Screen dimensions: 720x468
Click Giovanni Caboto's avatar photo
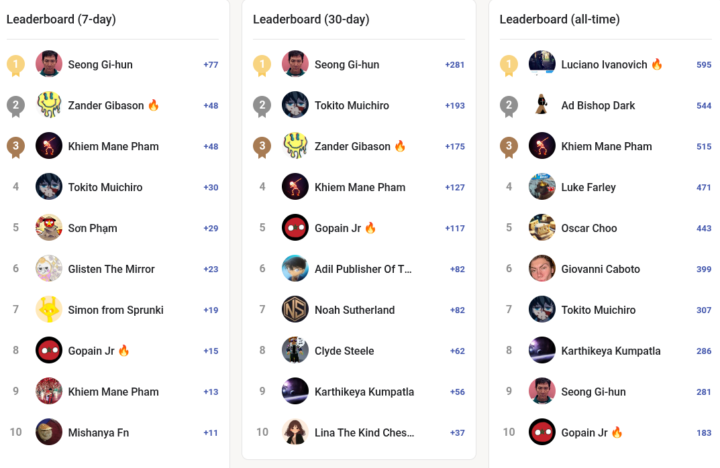coord(542,269)
